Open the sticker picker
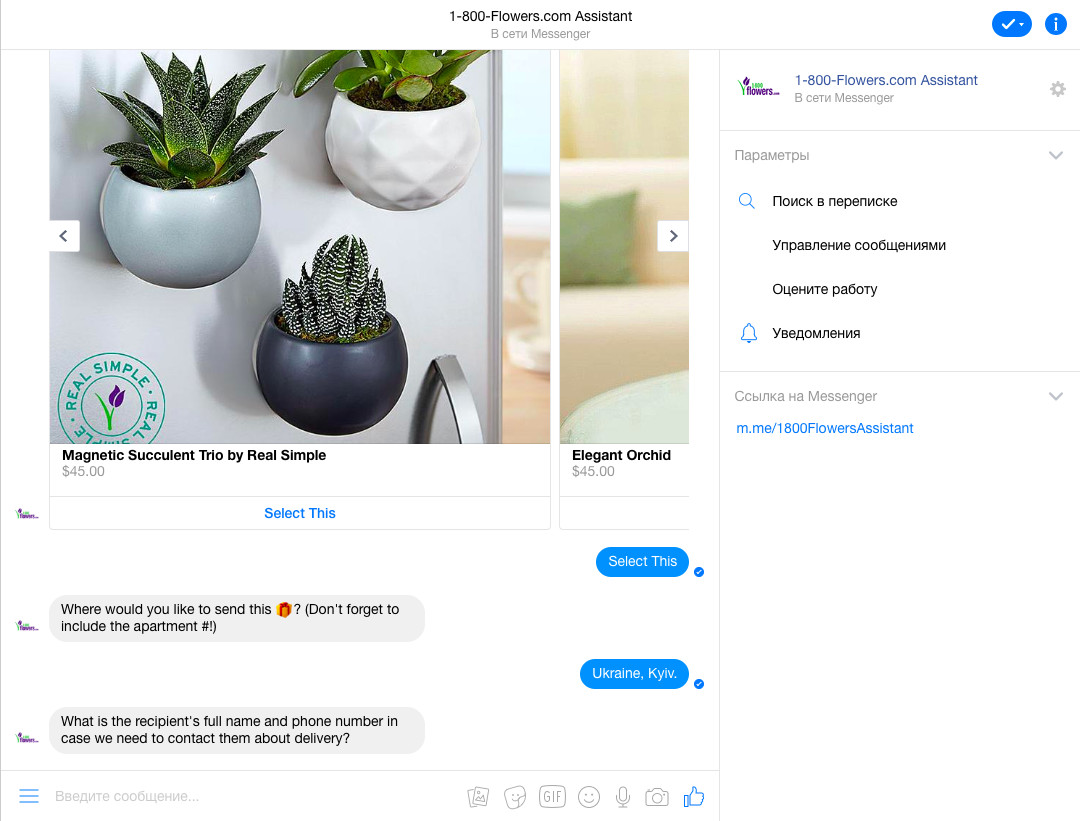1080x821 pixels. [515, 797]
